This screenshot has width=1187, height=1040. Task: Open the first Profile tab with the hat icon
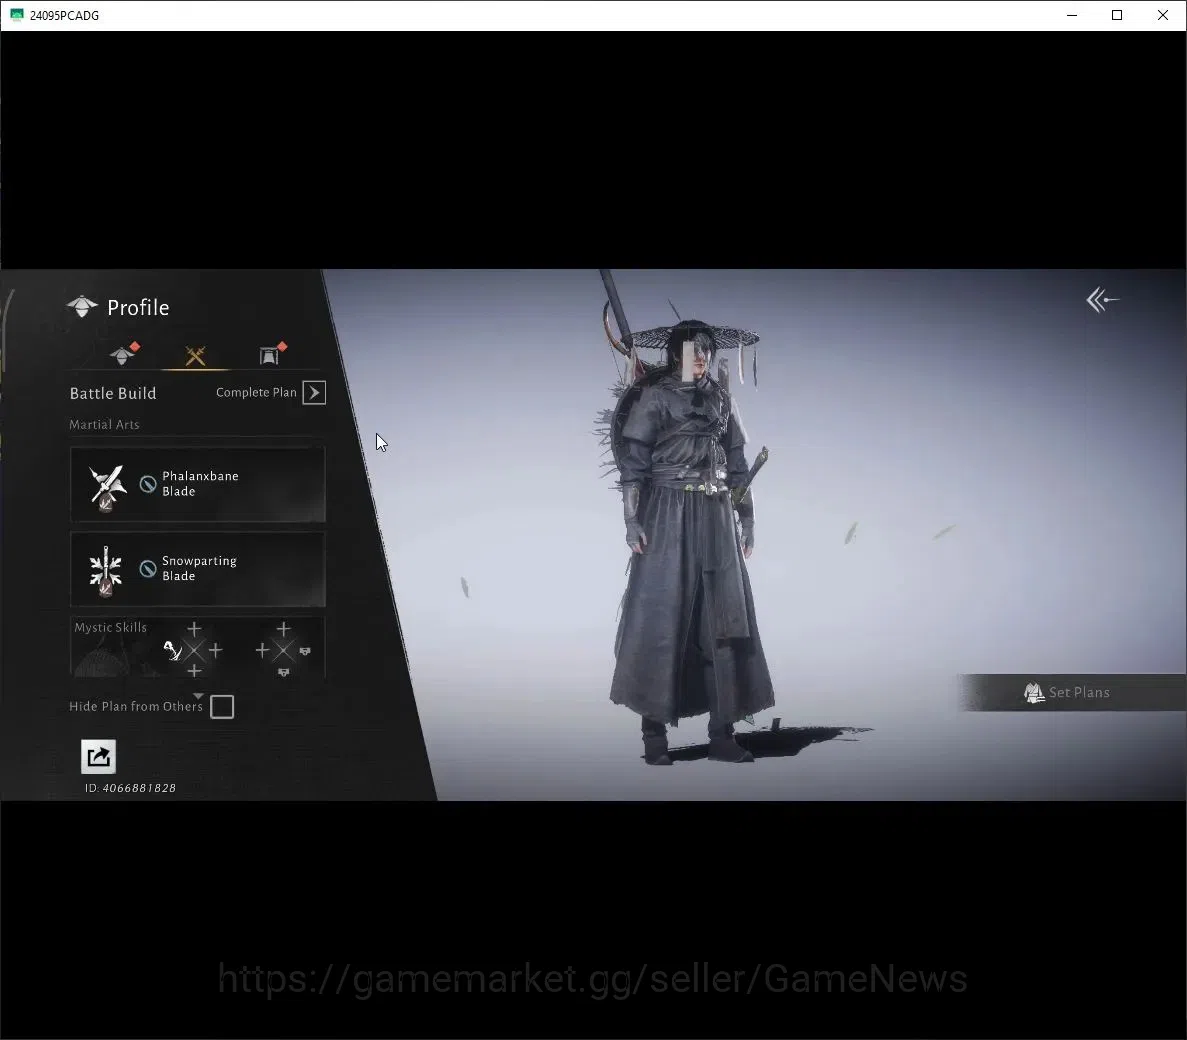point(123,353)
